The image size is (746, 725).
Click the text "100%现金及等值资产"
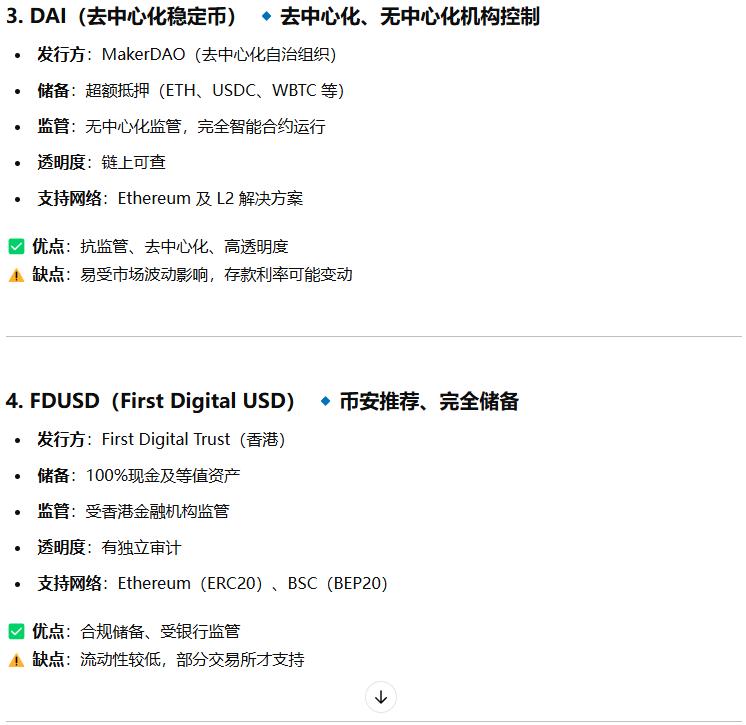163,475
